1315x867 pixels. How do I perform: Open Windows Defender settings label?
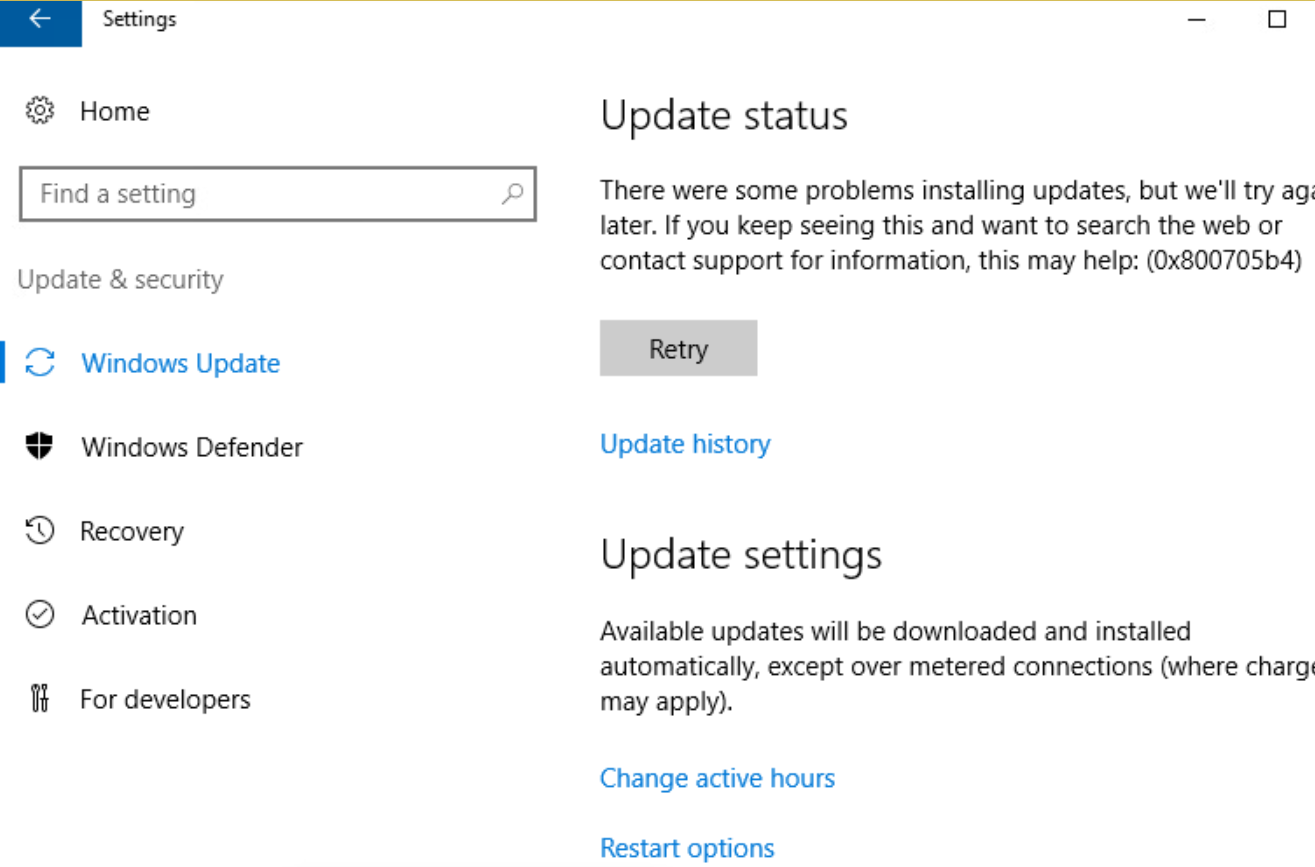(x=192, y=447)
